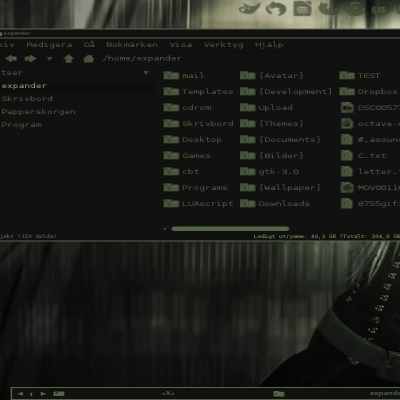Select the cbt folder icon
This screenshot has width=400, height=400.
(171, 172)
